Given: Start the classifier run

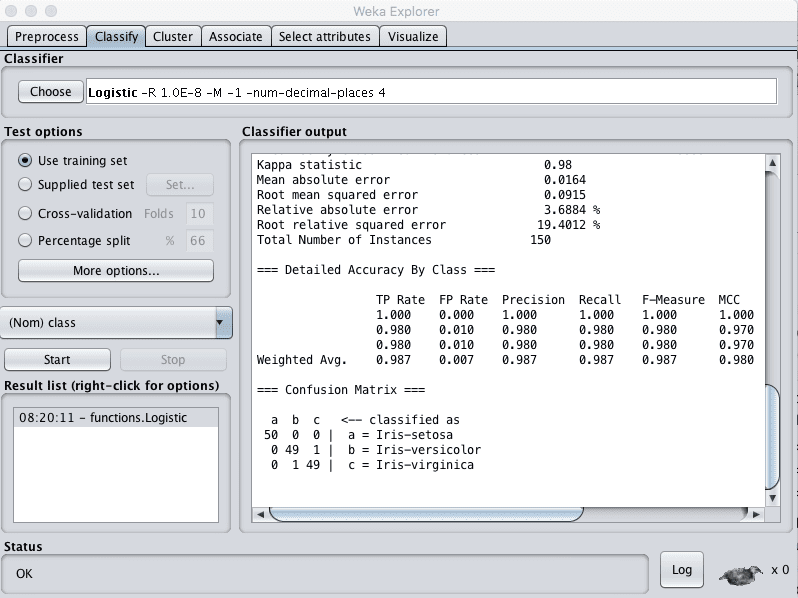Looking at the screenshot, I should tap(57, 359).
